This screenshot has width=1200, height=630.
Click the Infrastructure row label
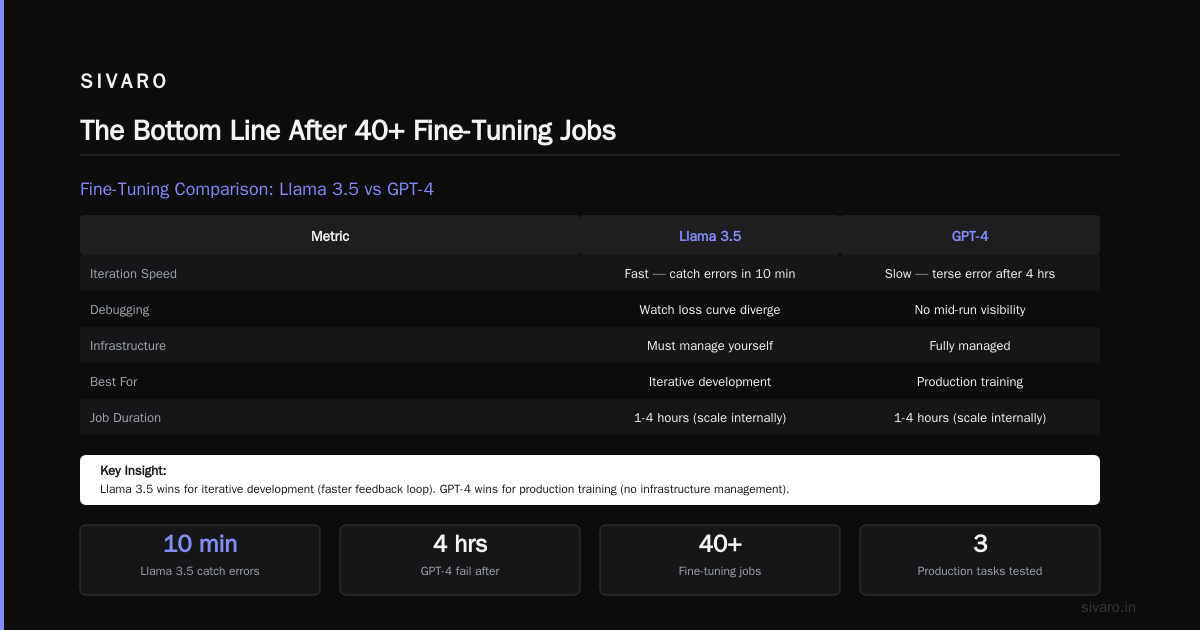[x=128, y=346]
